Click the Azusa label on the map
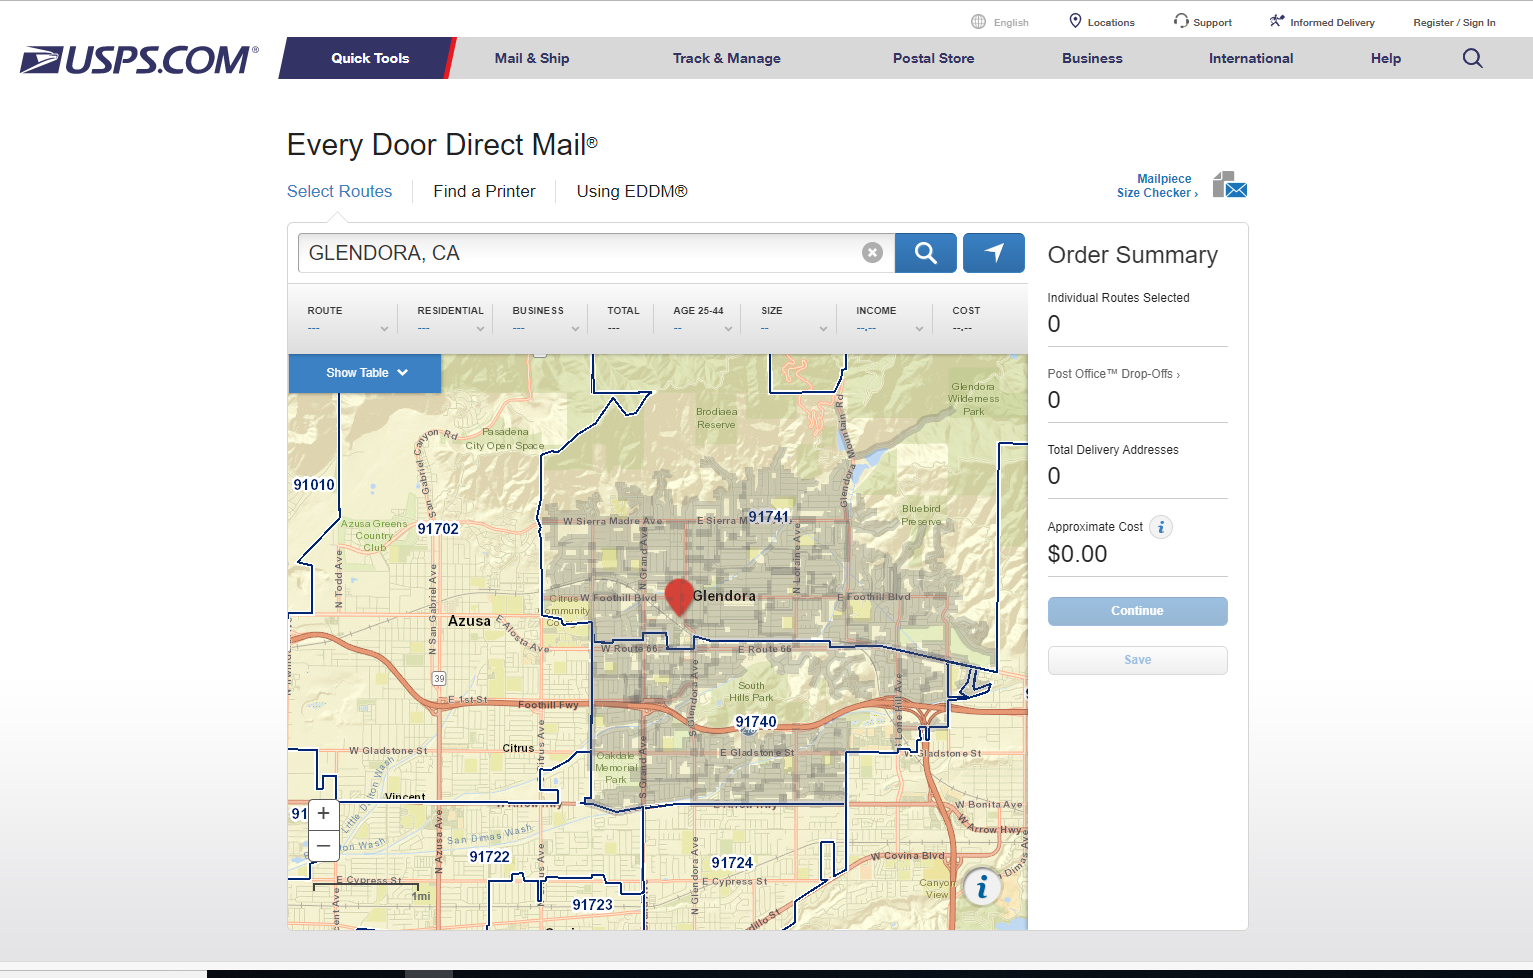This screenshot has height=978, width=1533. [469, 621]
